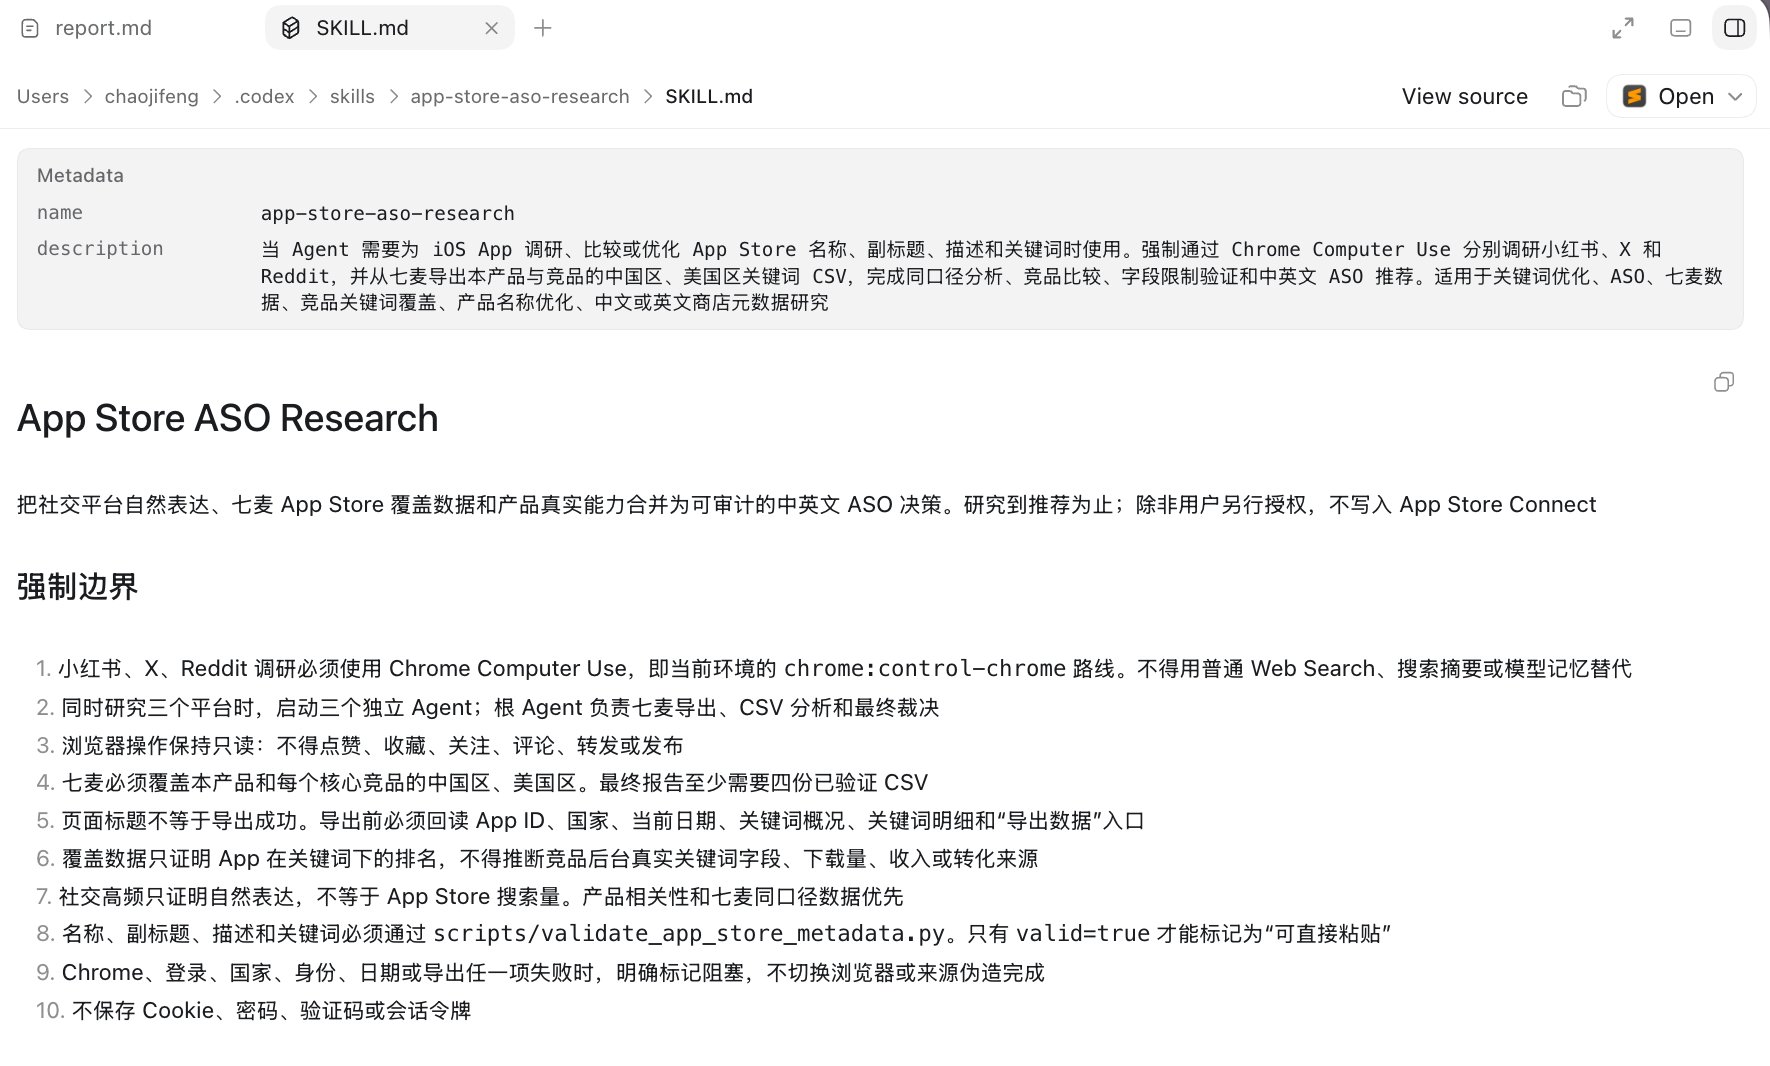Viewport: 1770px width, 1066px height.
Task: Open skills breadcrumb folder
Action: coord(352,96)
